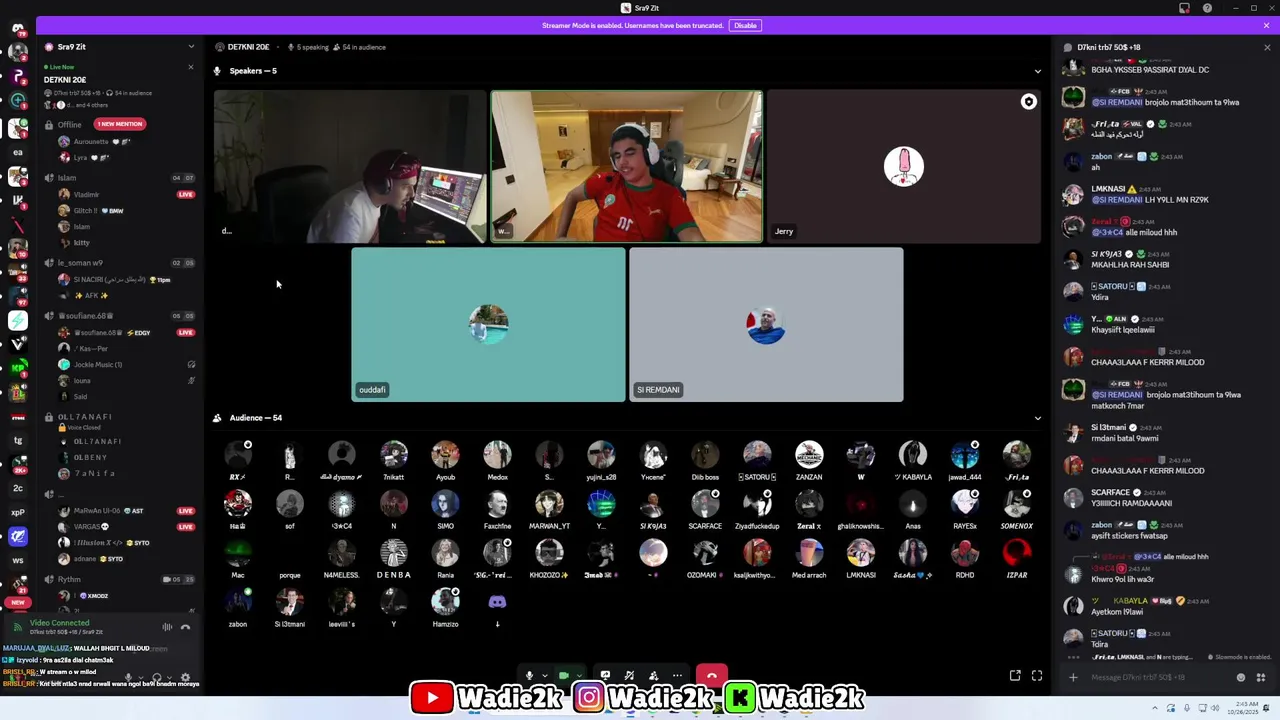The image size is (1280, 720).
Task: Toggle noise suppression in Video Connected panel
Action: tap(167, 627)
